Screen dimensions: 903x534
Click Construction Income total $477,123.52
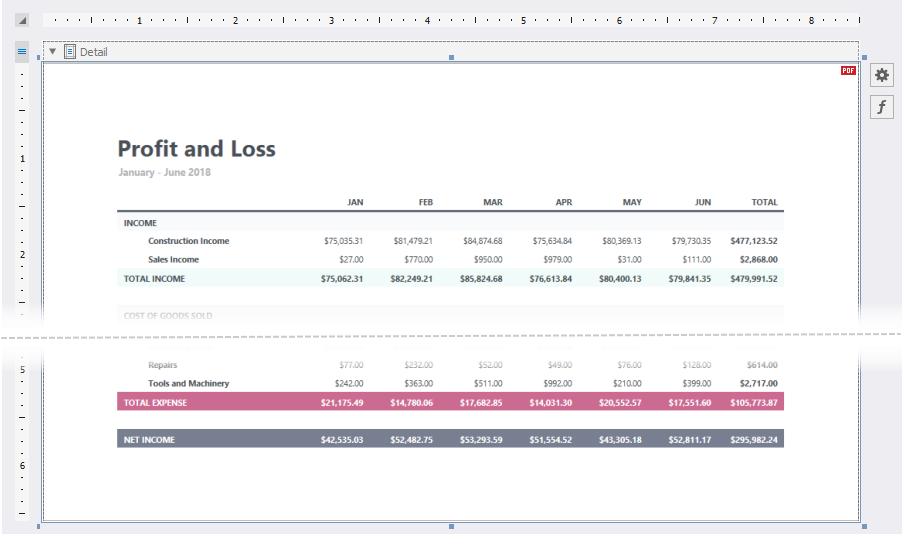coord(754,241)
